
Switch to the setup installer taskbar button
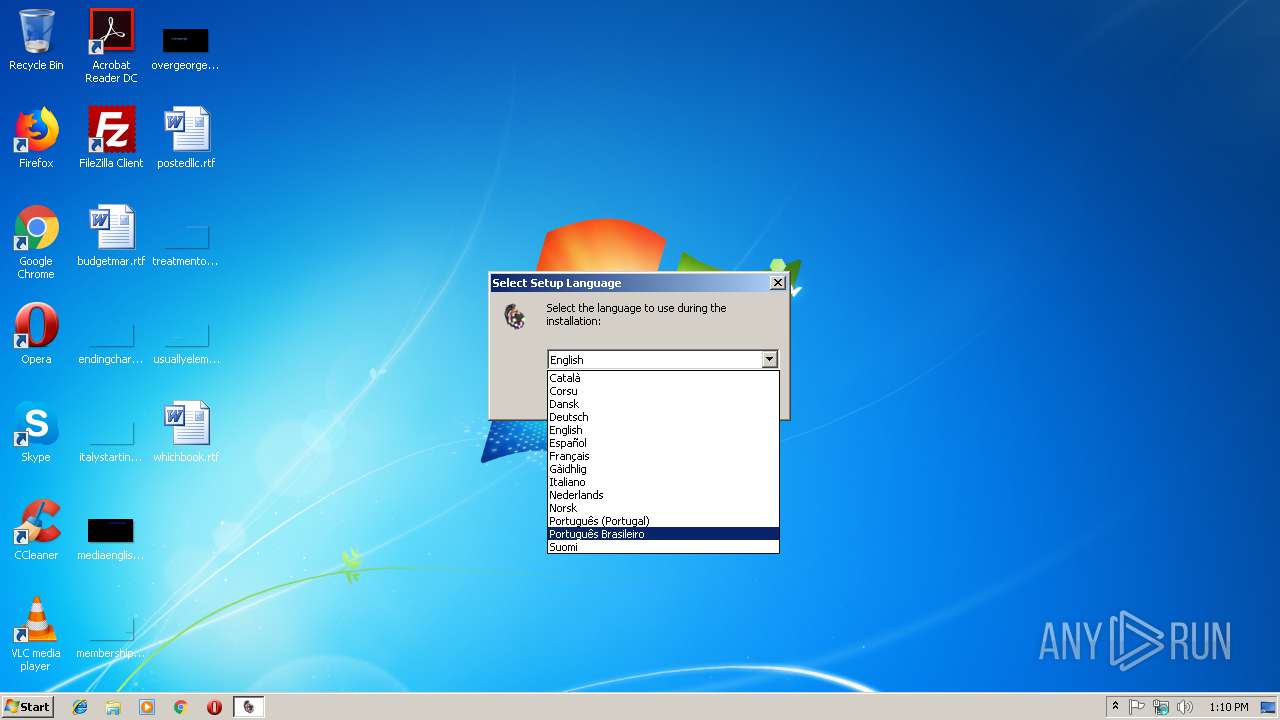coord(249,707)
